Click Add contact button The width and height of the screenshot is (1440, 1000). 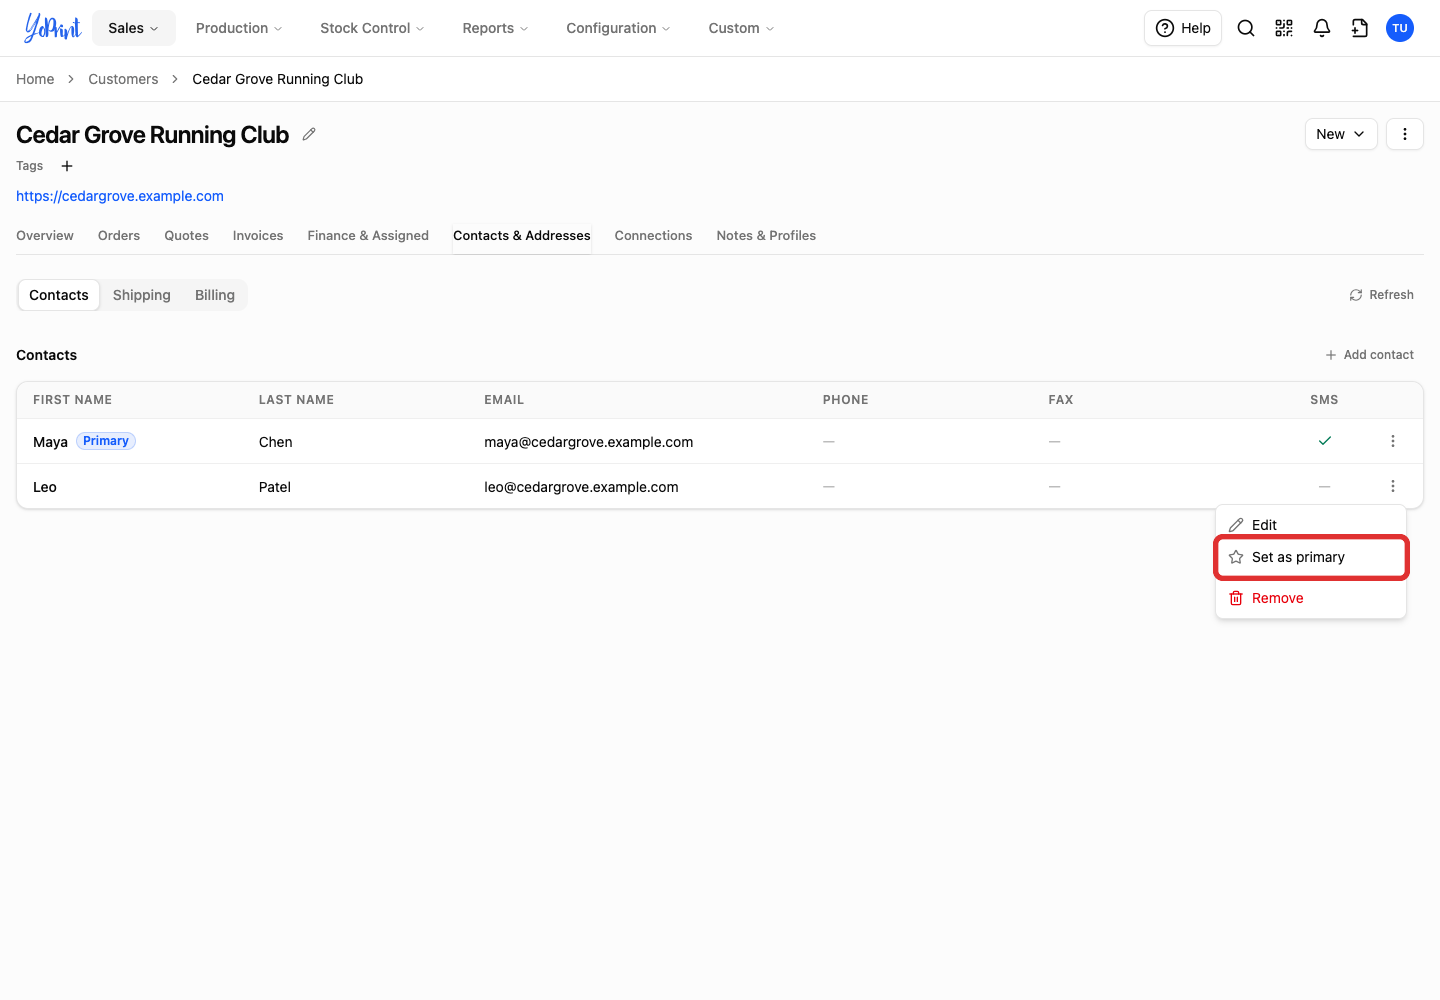click(1369, 355)
